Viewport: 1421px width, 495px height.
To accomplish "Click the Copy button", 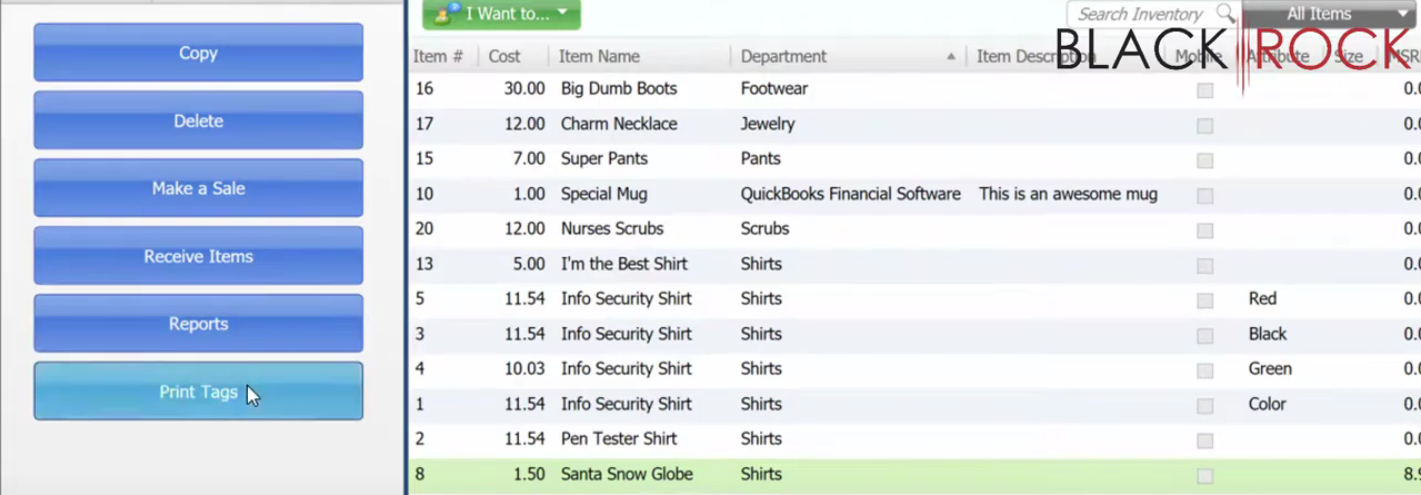I will click(x=198, y=53).
